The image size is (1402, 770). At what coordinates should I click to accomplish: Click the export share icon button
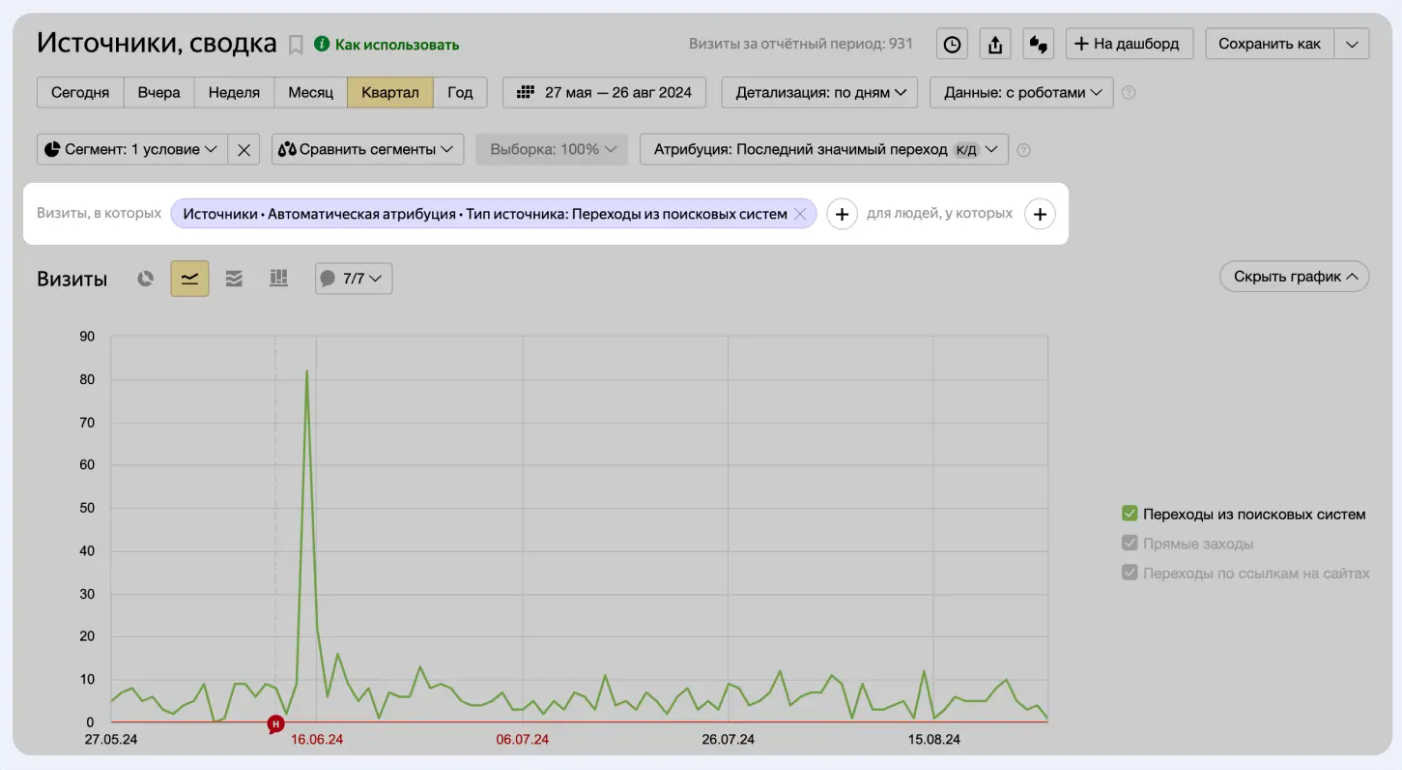[x=995, y=44]
